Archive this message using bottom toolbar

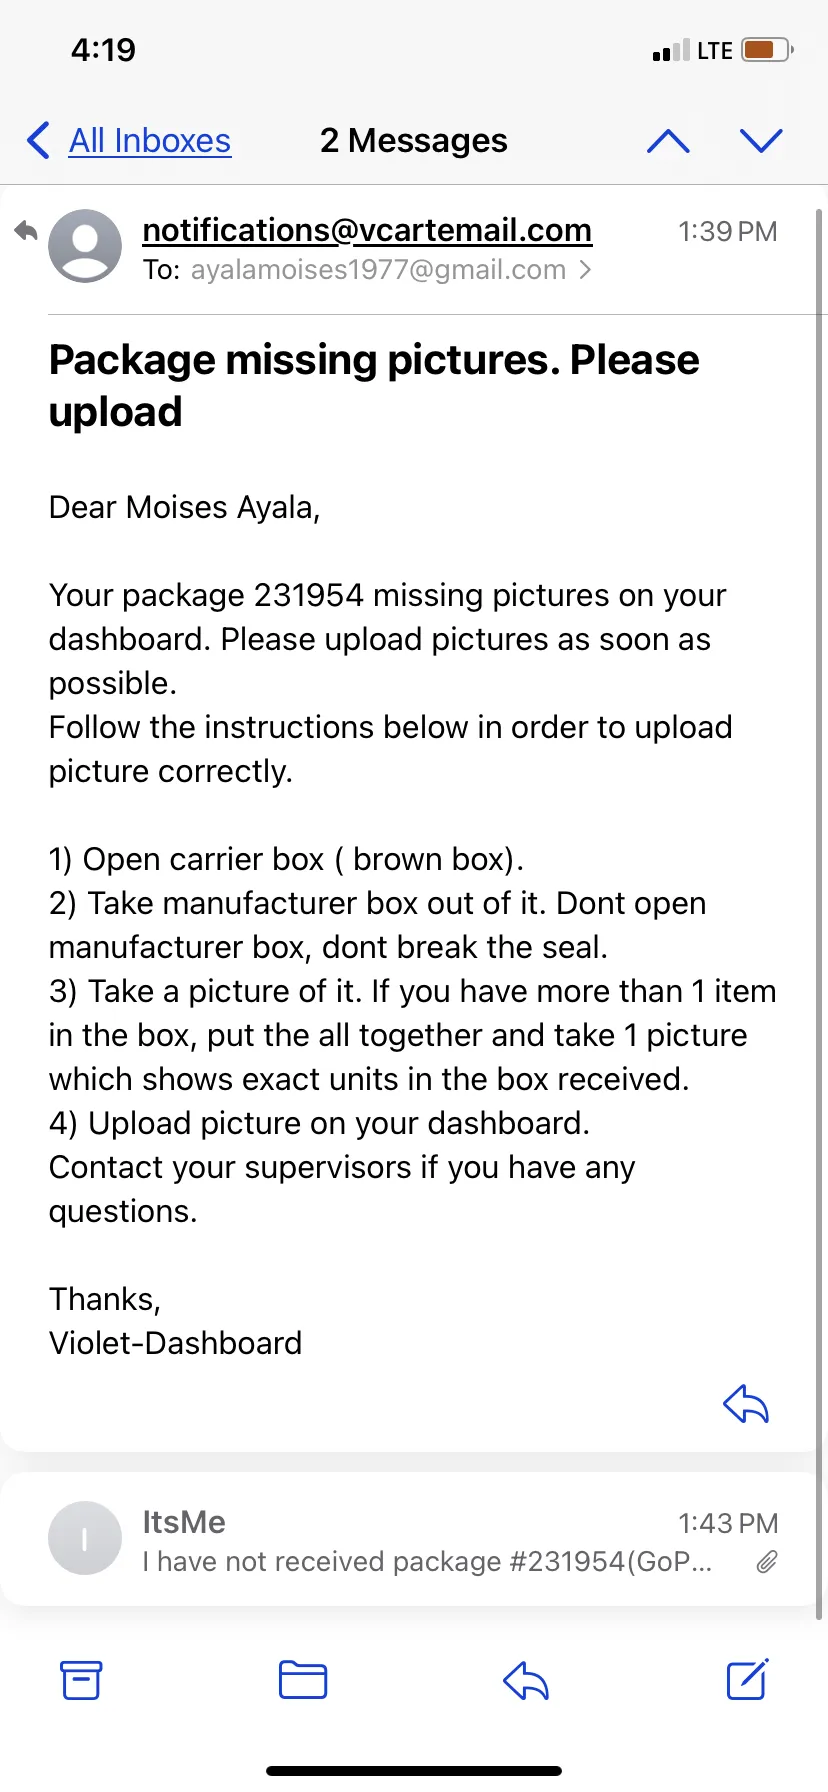click(x=81, y=1680)
